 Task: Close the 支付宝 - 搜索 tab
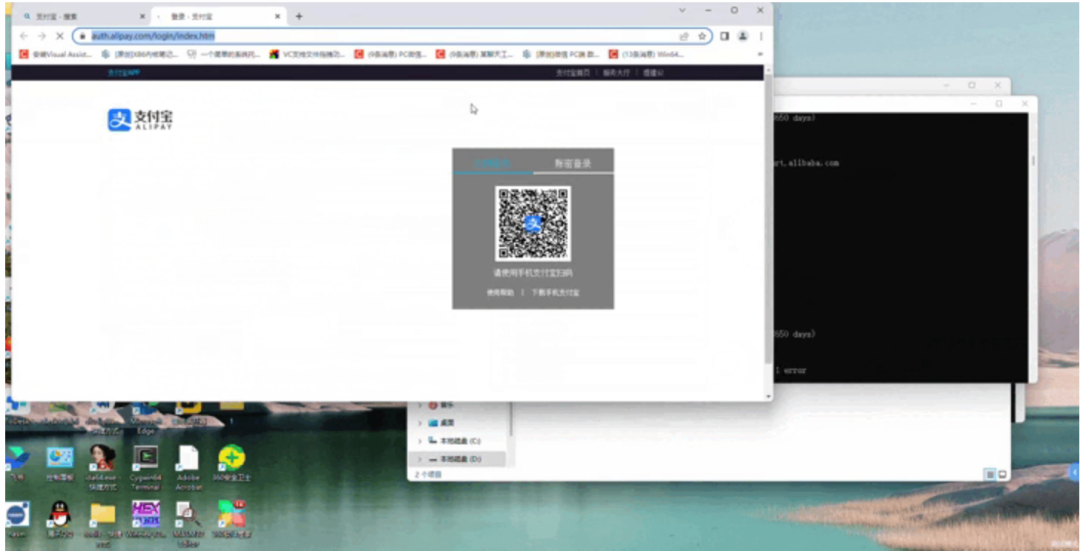143,16
